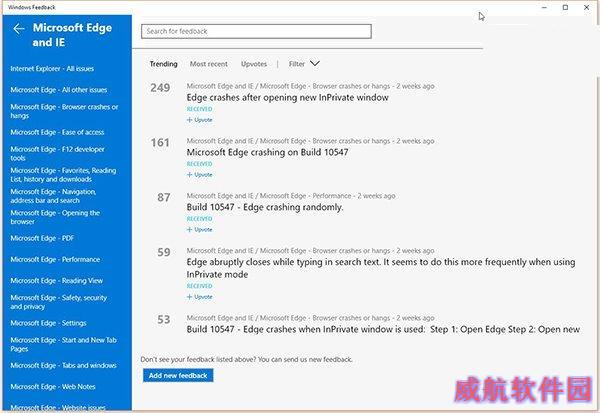Image resolution: width=600 pixels, height=413 pixels.
Task: Select Microsoft Edge - F12 developer tools category
Action: coord(57,153)
